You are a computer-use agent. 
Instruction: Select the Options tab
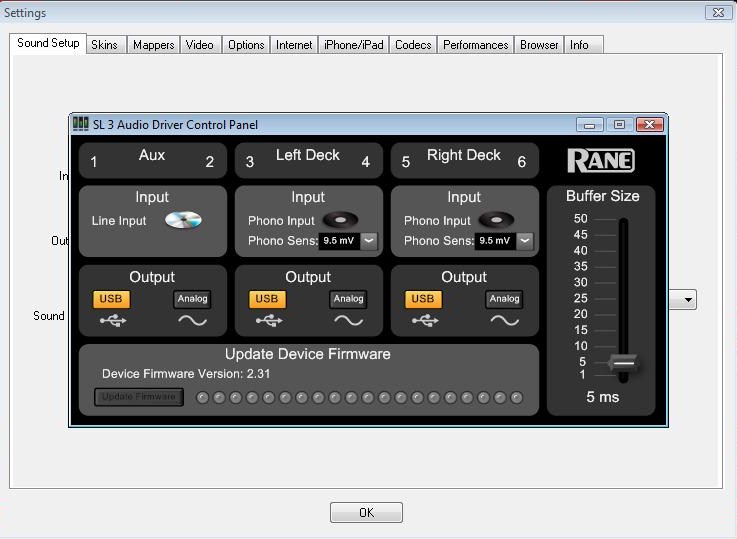tap(246, 45)
